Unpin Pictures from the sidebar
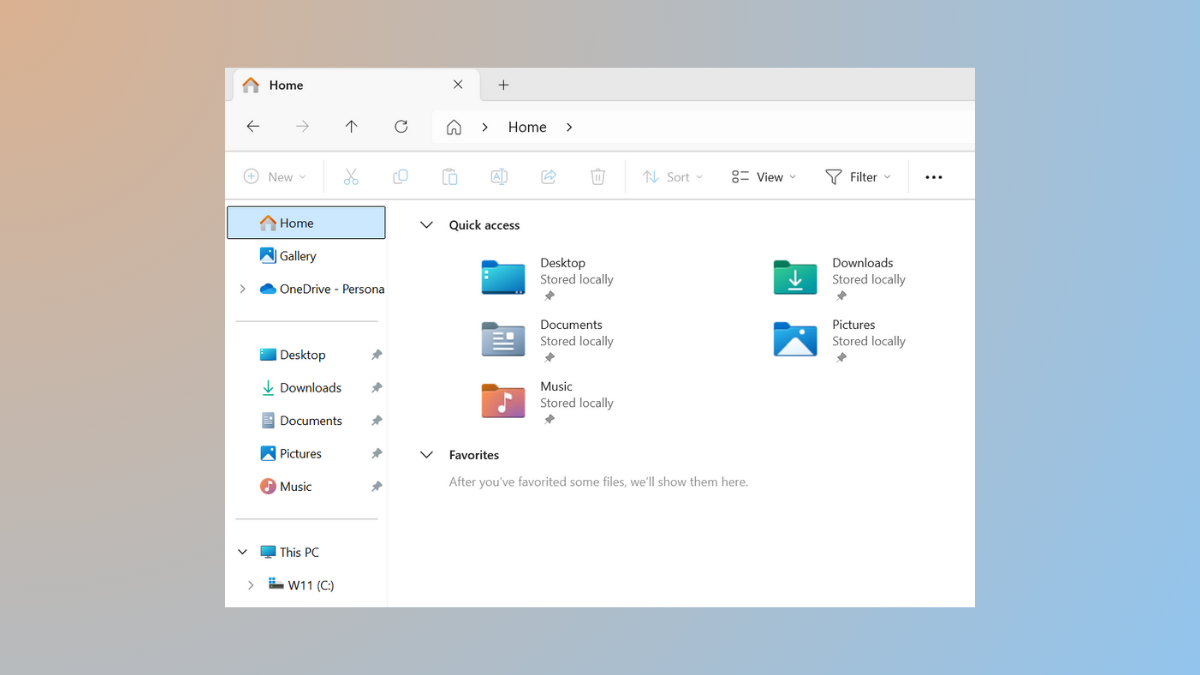Viewport: 1200px width, 675px height. (x=375, y=453)
